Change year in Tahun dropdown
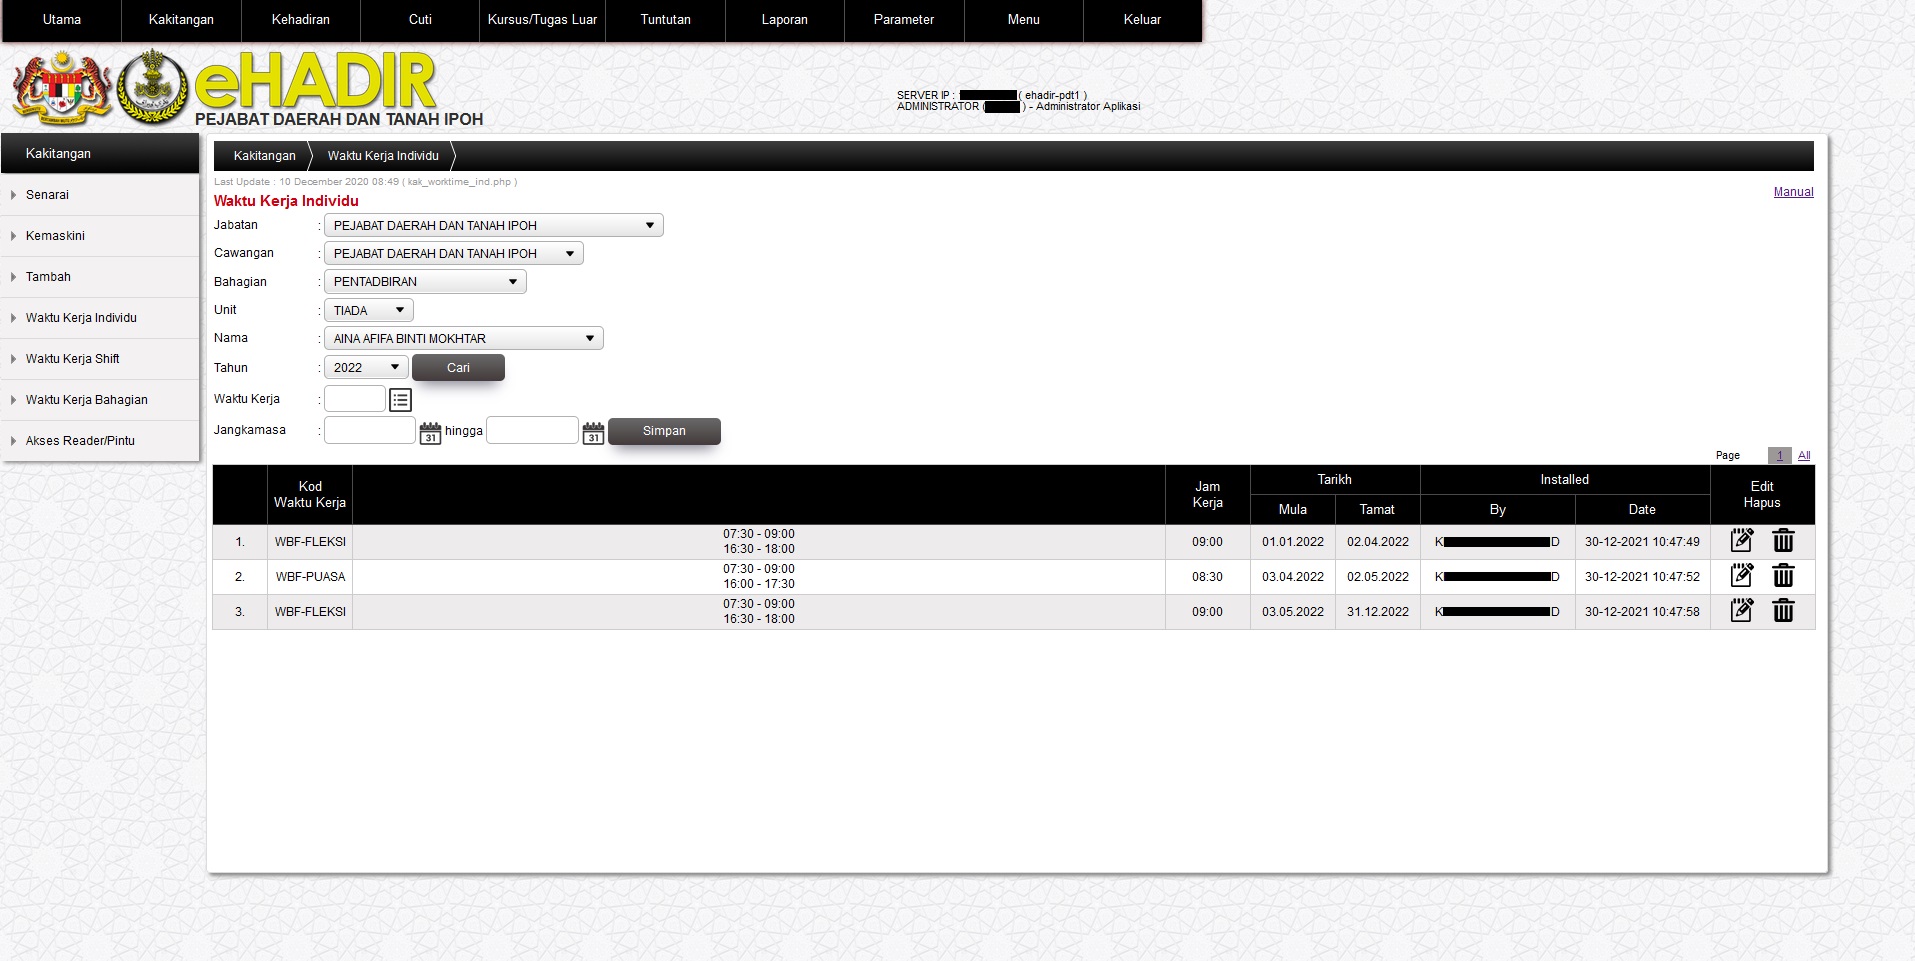 tap(366, 368)
